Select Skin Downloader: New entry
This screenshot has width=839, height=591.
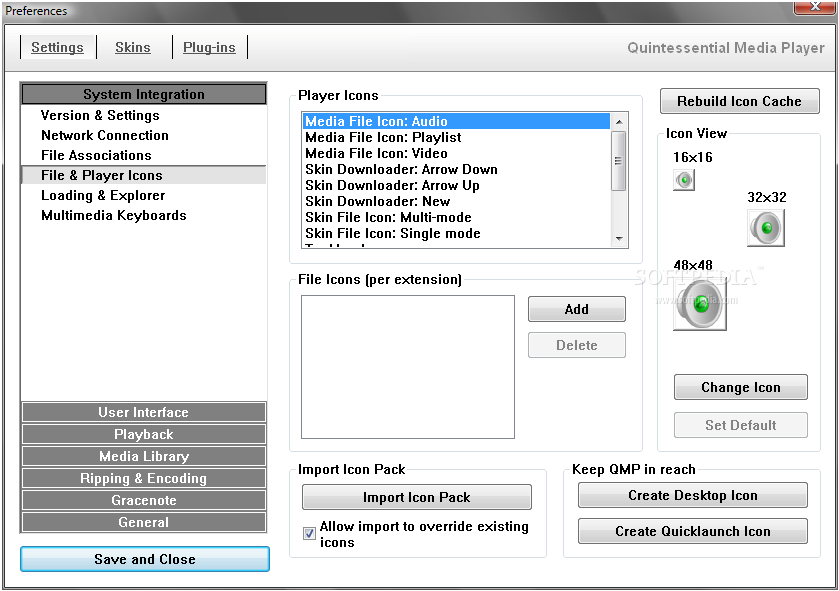click(456, 202)
